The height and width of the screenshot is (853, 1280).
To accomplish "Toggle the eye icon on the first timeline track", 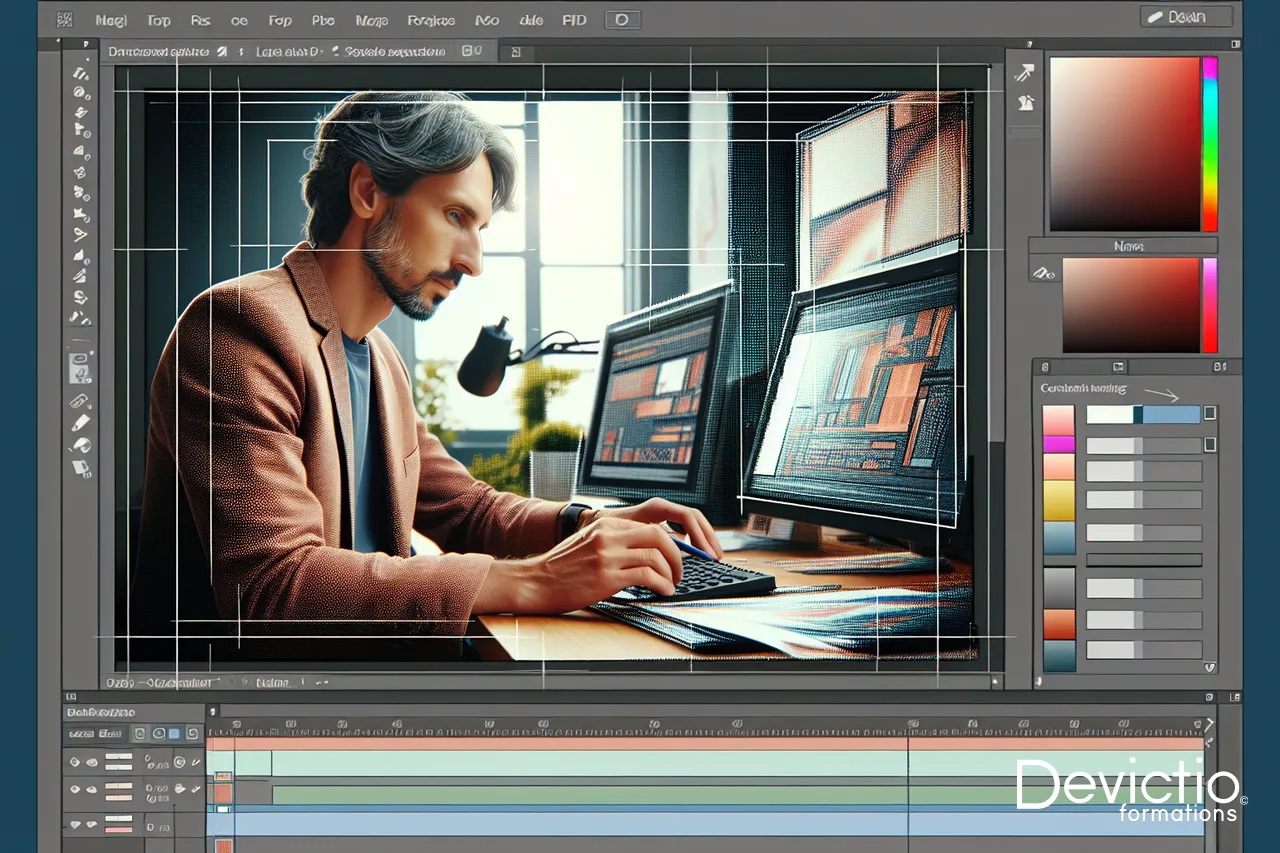I will (74, 762).
